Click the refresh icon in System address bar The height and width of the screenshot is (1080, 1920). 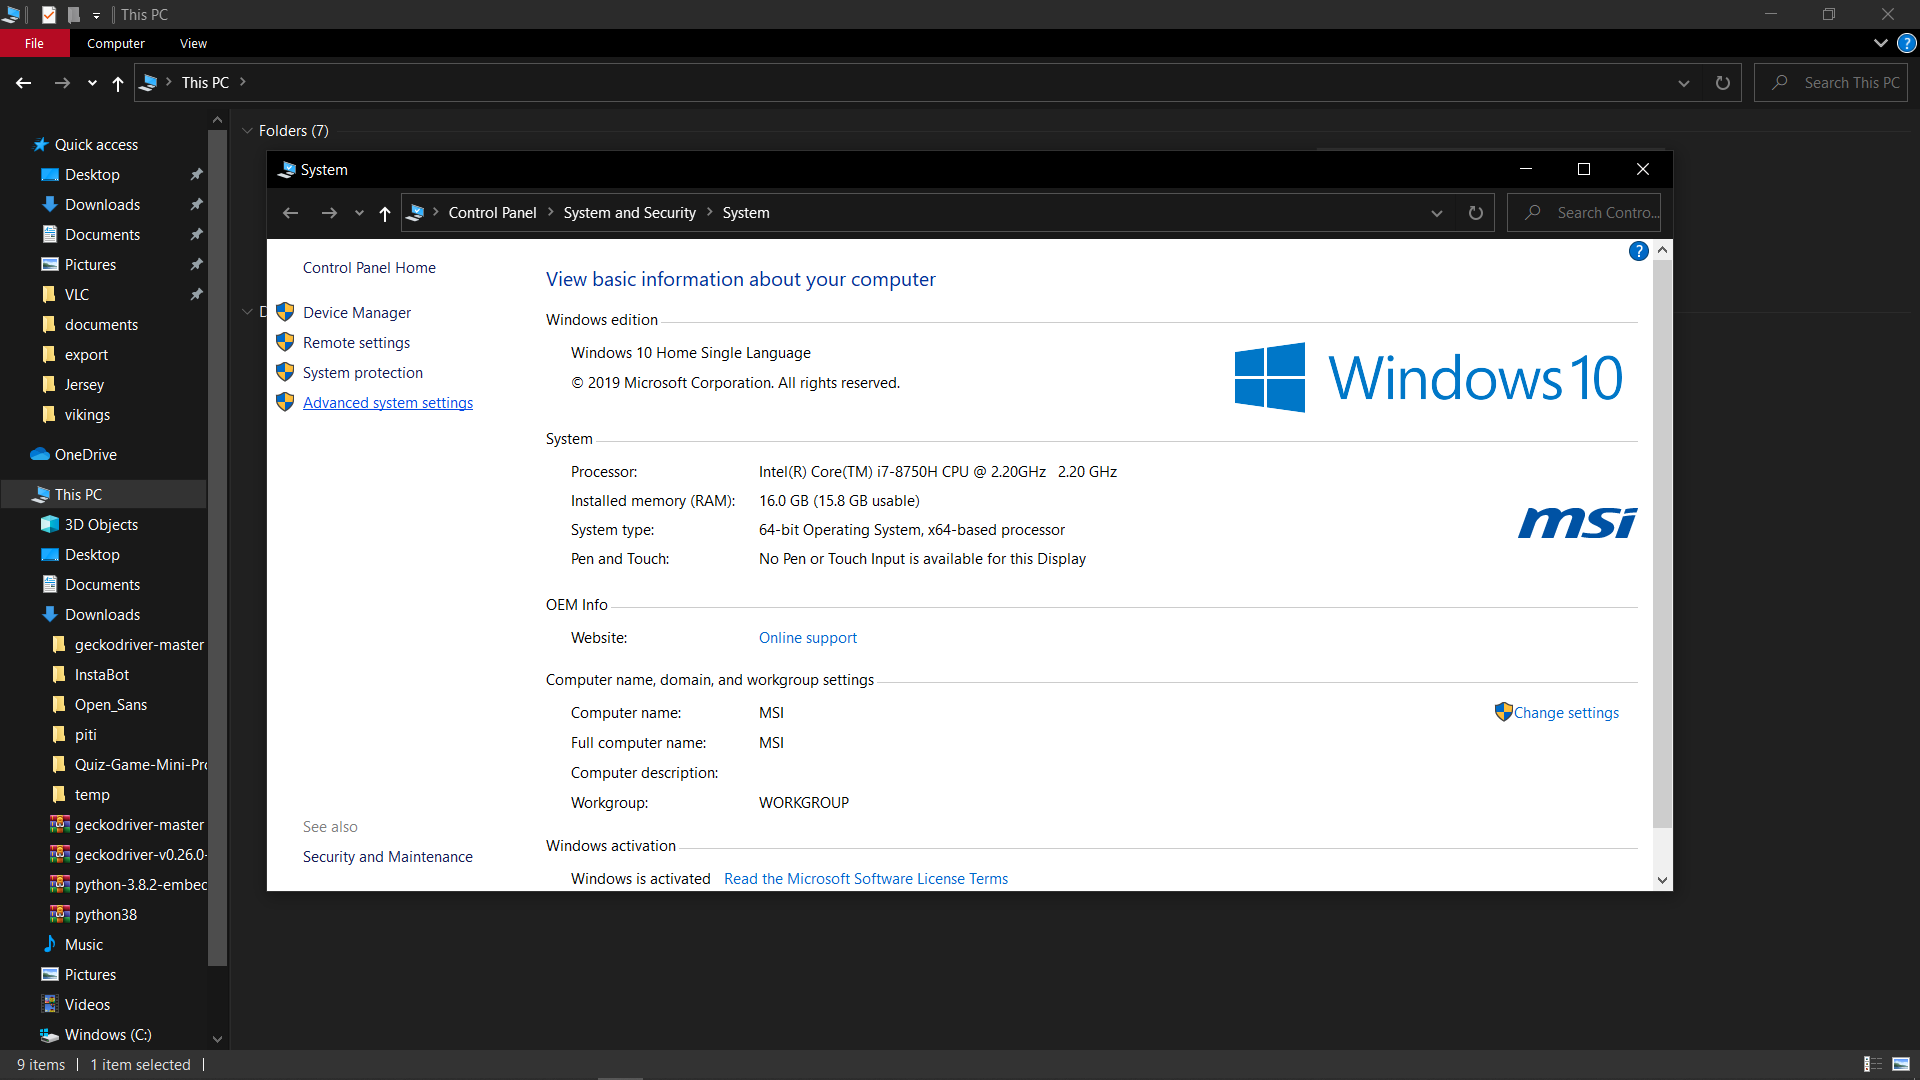pyautogui.click(x=1475, y=213)
